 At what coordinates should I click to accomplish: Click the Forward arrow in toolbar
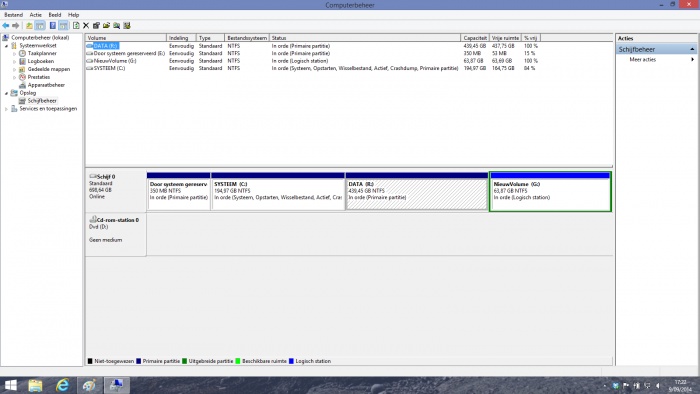pyautogui.click(x=16, y=25)
